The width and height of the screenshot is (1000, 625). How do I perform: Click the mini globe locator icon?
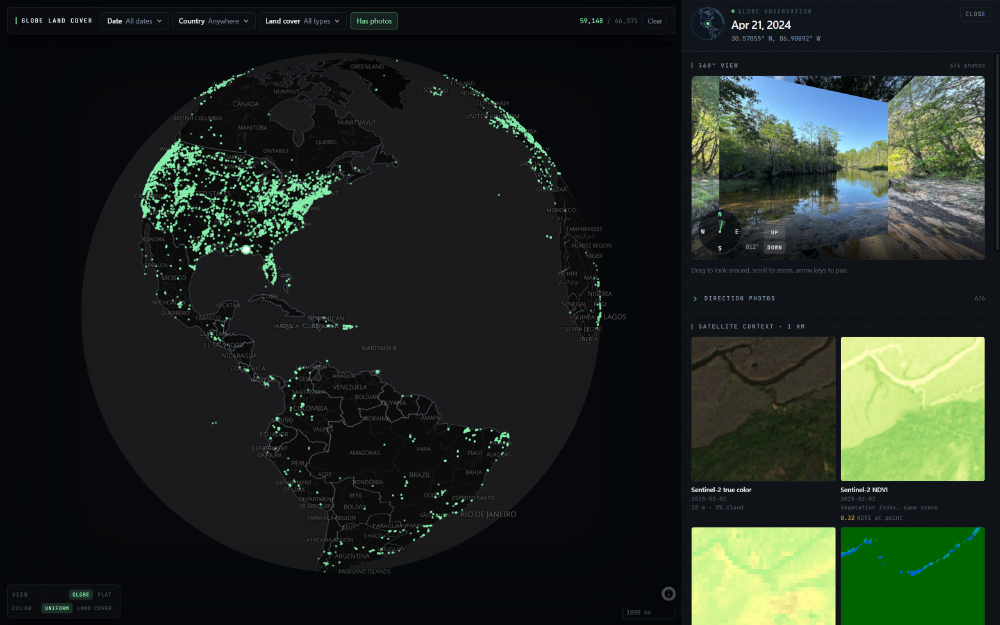pos(707,24)
